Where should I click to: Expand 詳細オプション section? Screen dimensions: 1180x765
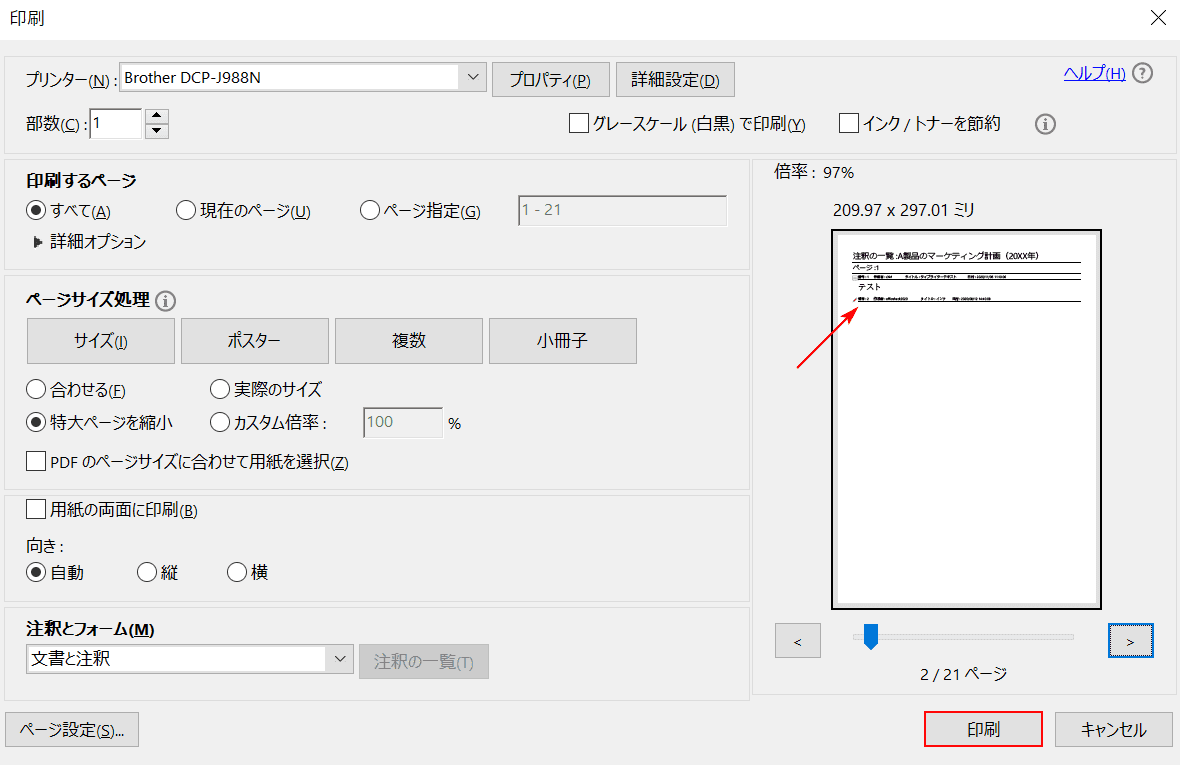(38, 242)
